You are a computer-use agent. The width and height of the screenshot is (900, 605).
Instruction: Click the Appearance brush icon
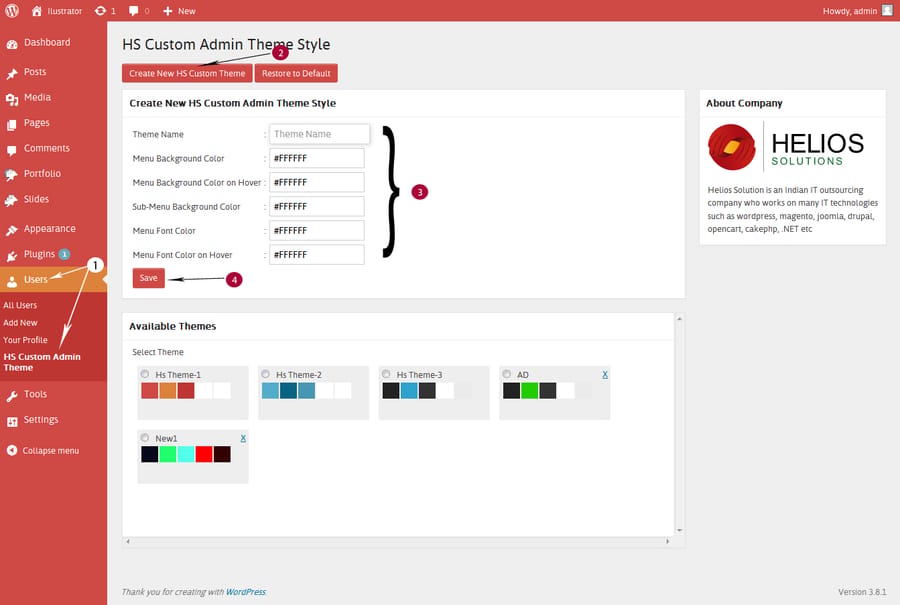tap(11, 230)
